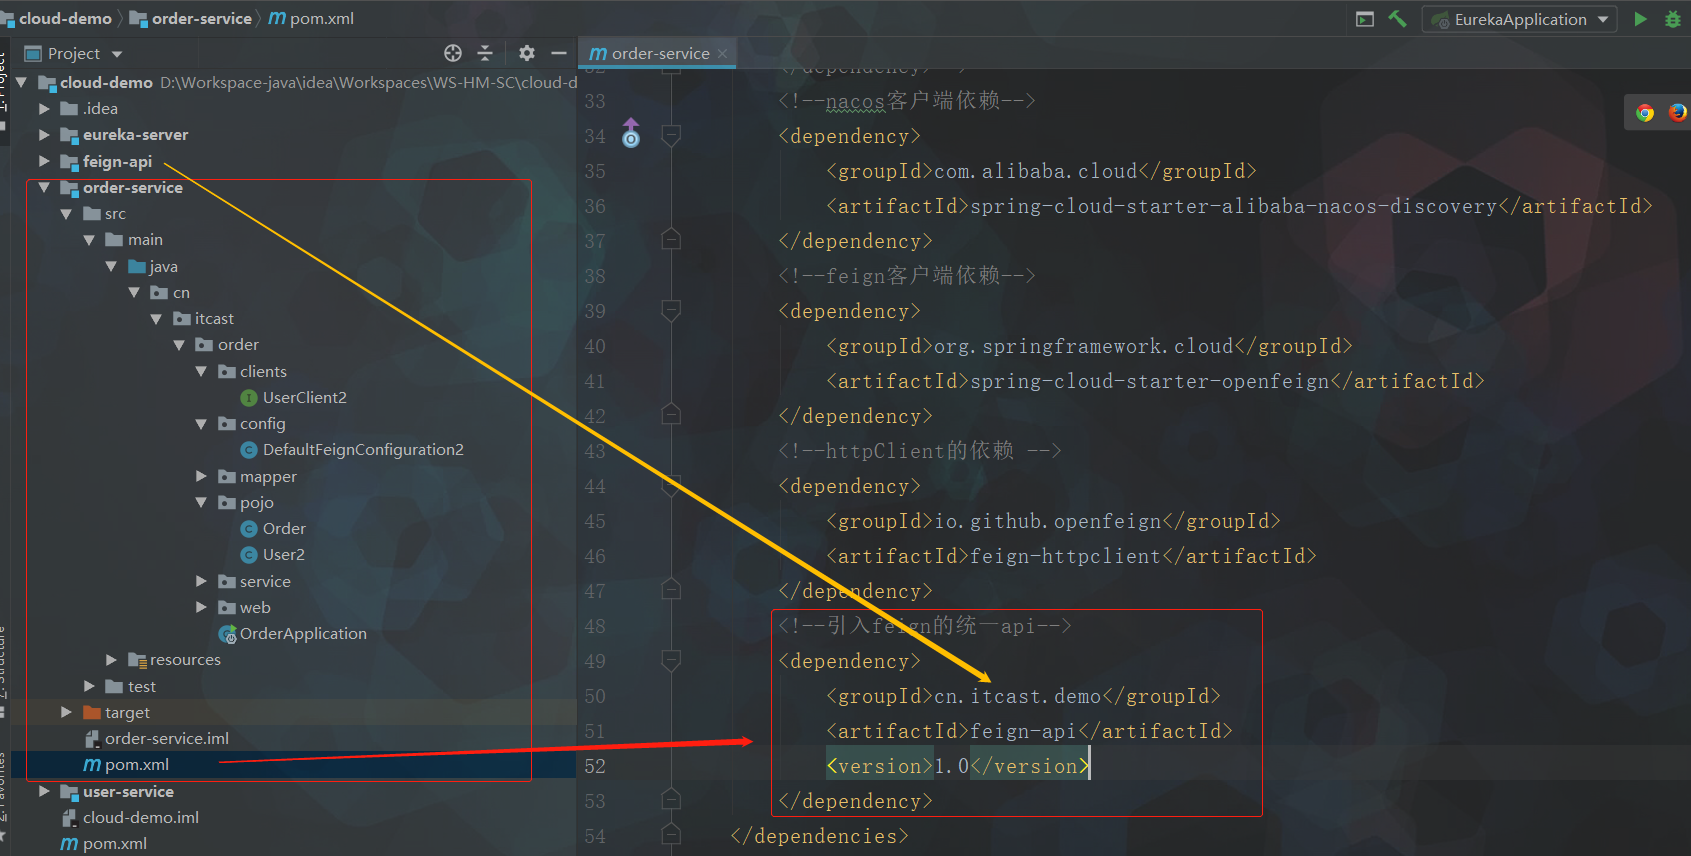Place cursor in feign-api artifactId text
This screenshot has width=1691, height=856.
pyautogui.click(x=1024, y=731)
